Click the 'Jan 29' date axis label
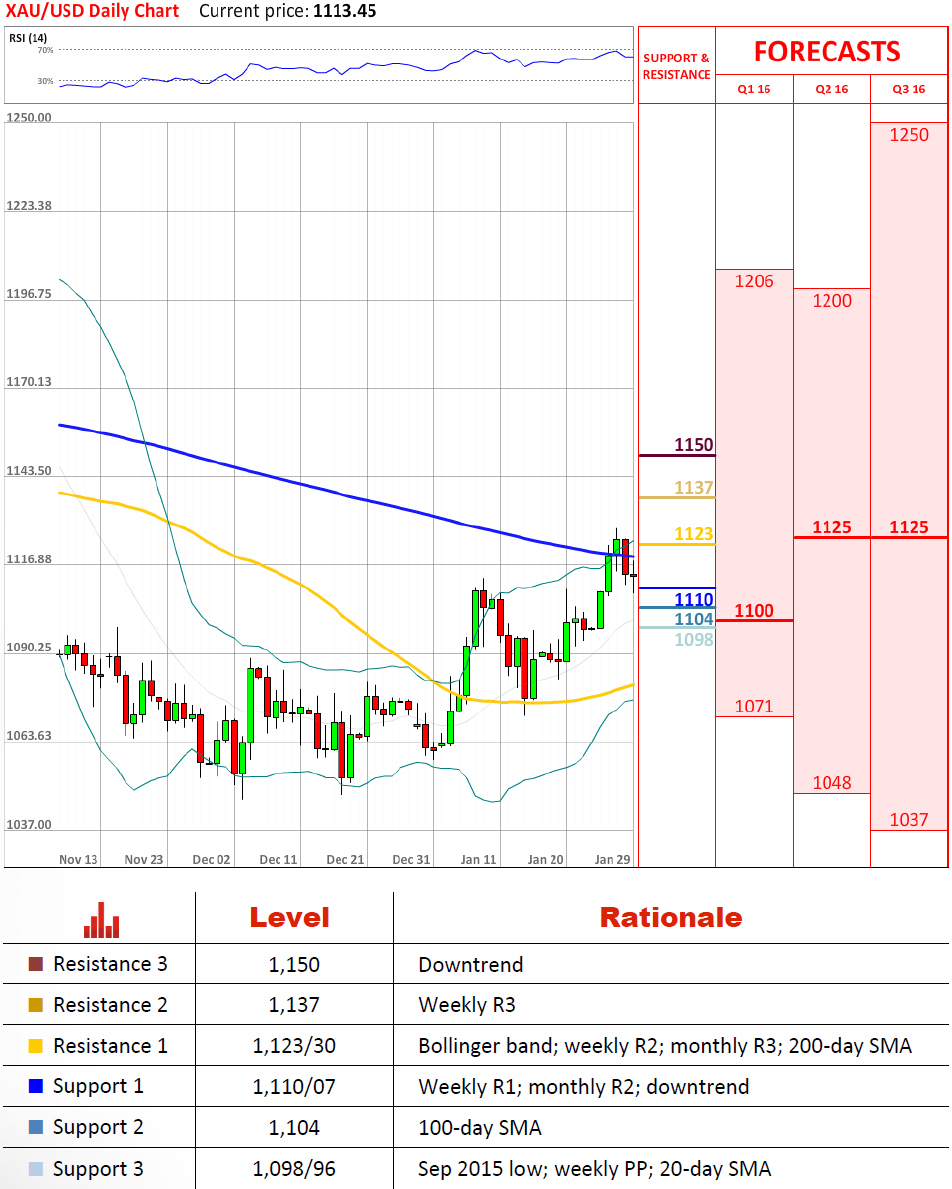This screenshot has width=952, height=1189. (x=612, y=859)
